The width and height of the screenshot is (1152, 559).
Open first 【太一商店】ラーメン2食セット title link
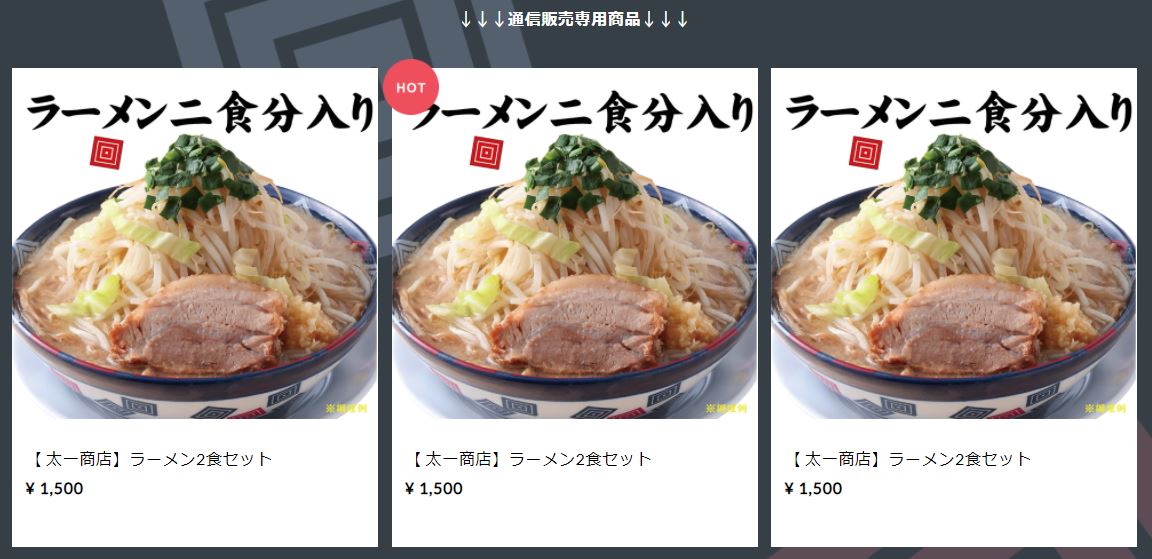[x=149, y=460]
